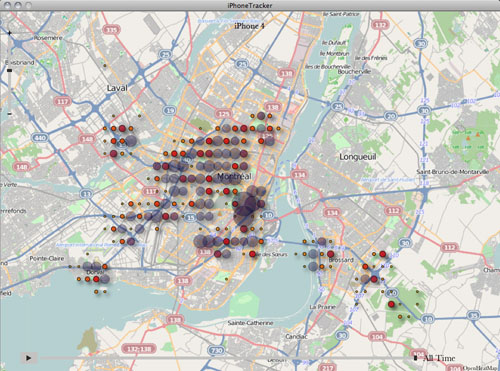Click the timeline slider handle near All Time
Image resolution: width=500 pixels, height=371 pixels.
415,358
